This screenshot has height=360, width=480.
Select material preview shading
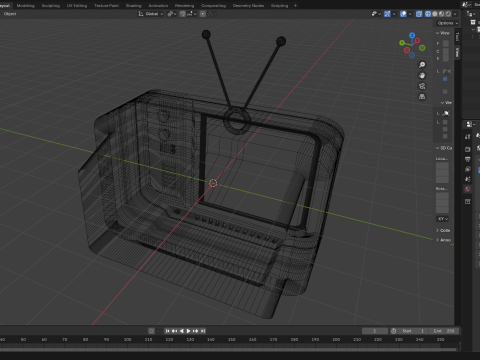coord(441,14)
